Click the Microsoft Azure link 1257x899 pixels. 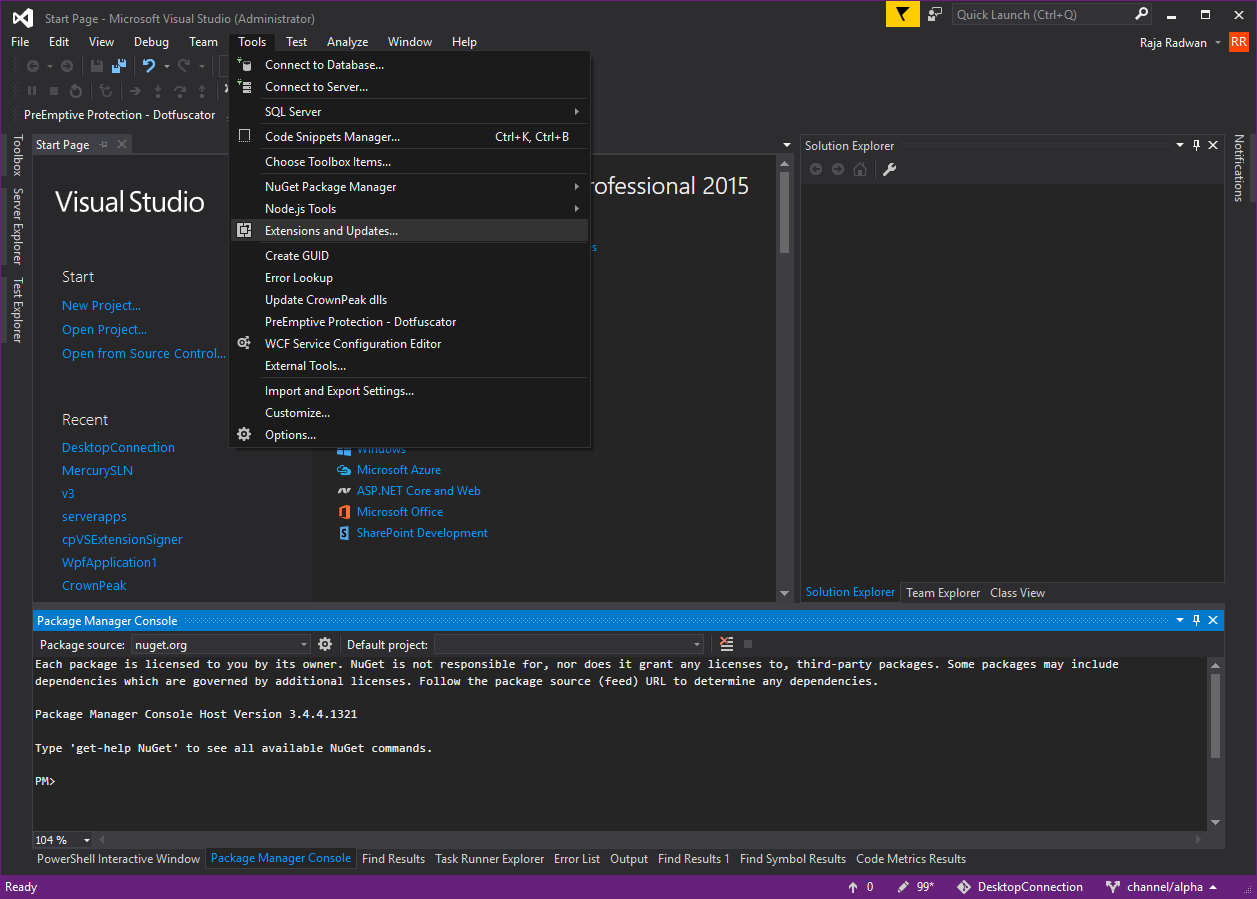[x=398, y=470]
